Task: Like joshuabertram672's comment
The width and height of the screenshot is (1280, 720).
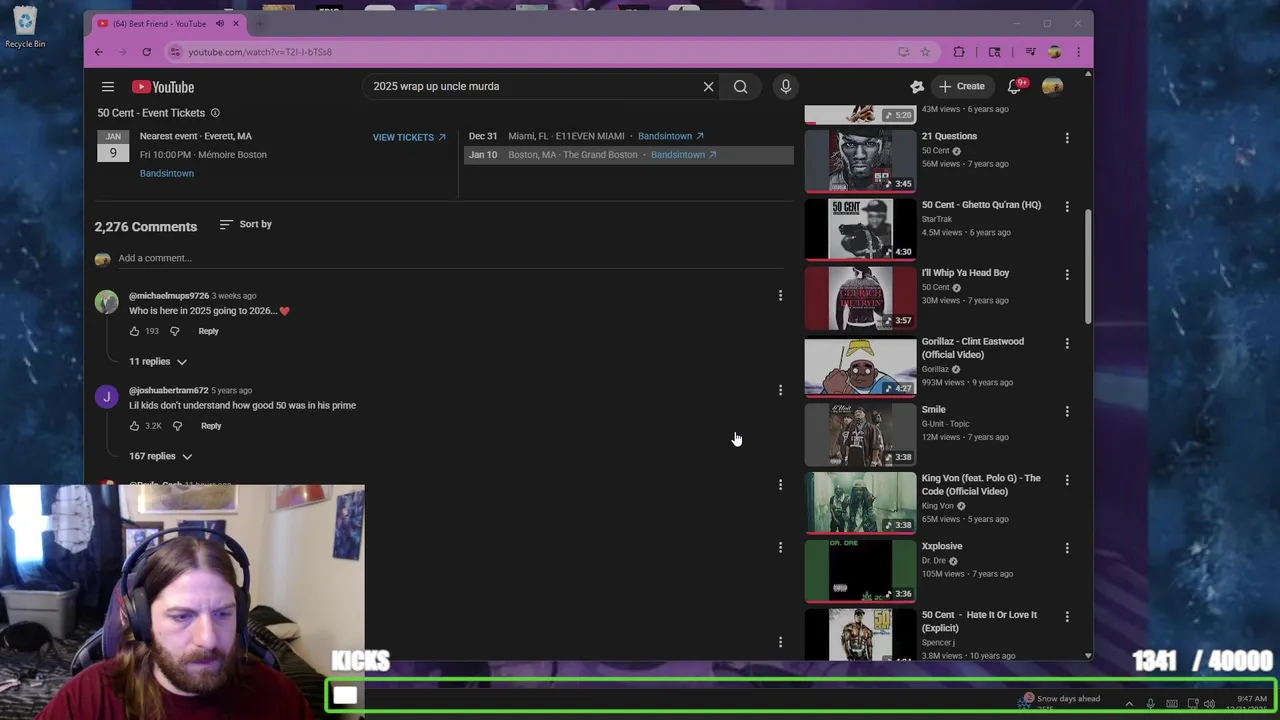Action: (134, 426)
